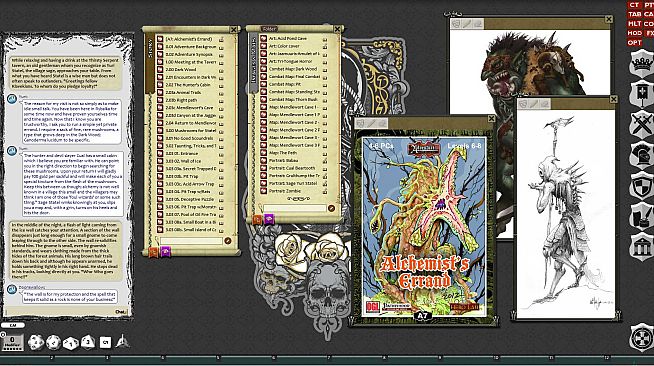Image resolution: width=654 pixels, height=366 pixels.
Task: Pick the d12 die
Action: 53,342
